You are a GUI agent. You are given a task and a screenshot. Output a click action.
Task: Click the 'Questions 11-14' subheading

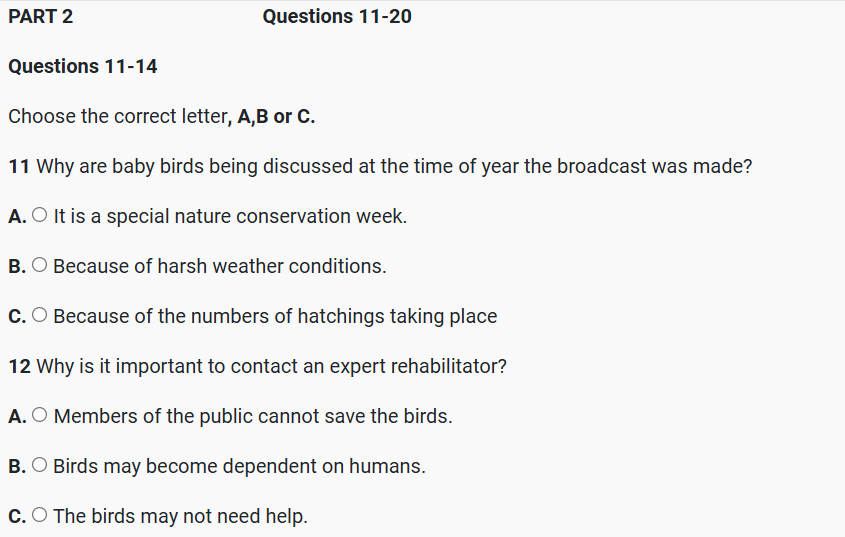(83, 66)
